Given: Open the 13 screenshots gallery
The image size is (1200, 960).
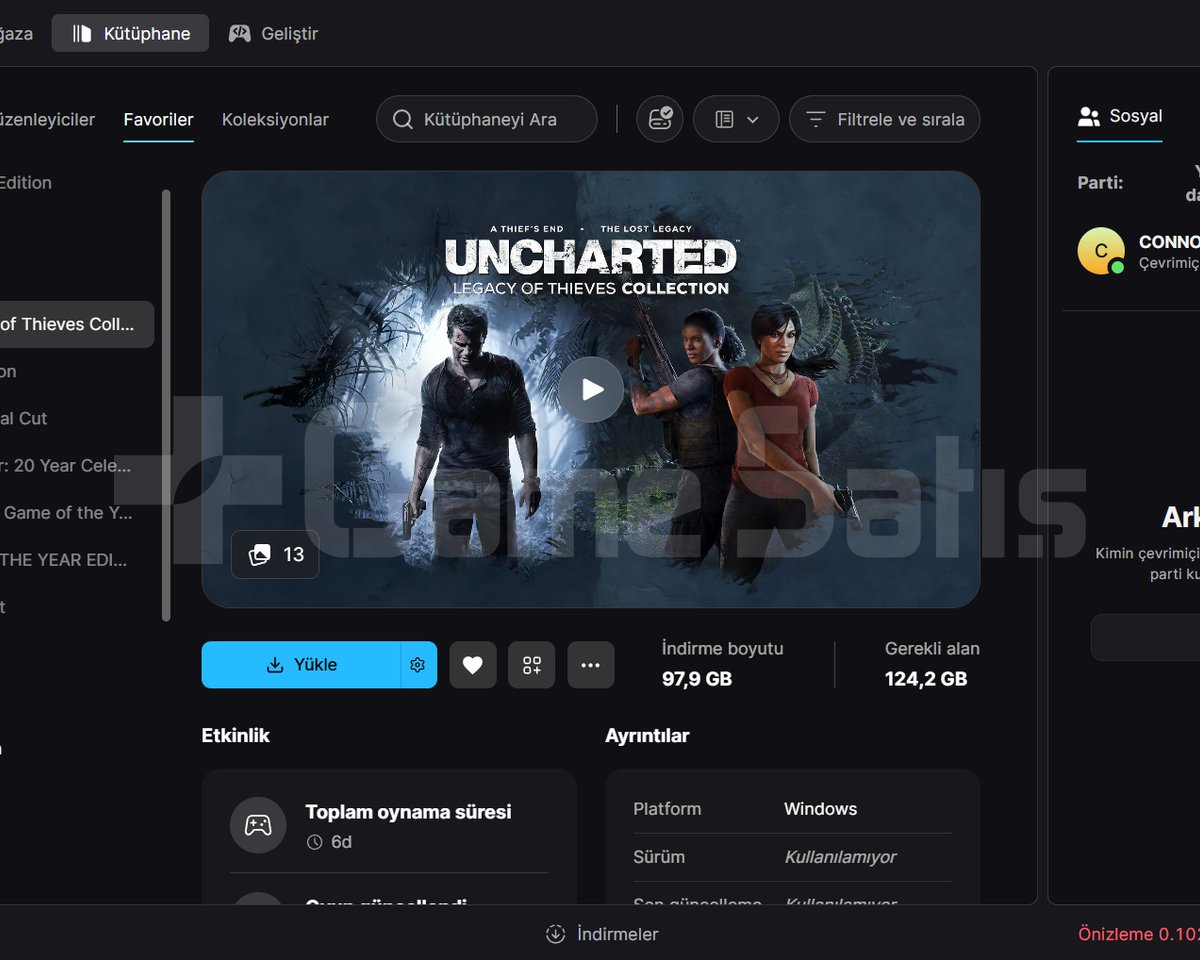Looking at the screenshot, I should tap(275, 554).
